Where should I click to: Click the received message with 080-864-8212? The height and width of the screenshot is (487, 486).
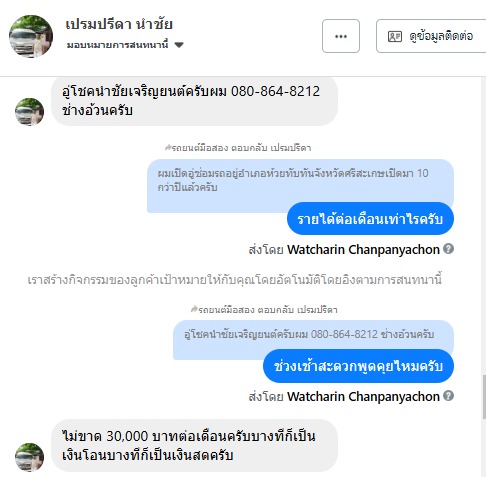pos(194,101)
